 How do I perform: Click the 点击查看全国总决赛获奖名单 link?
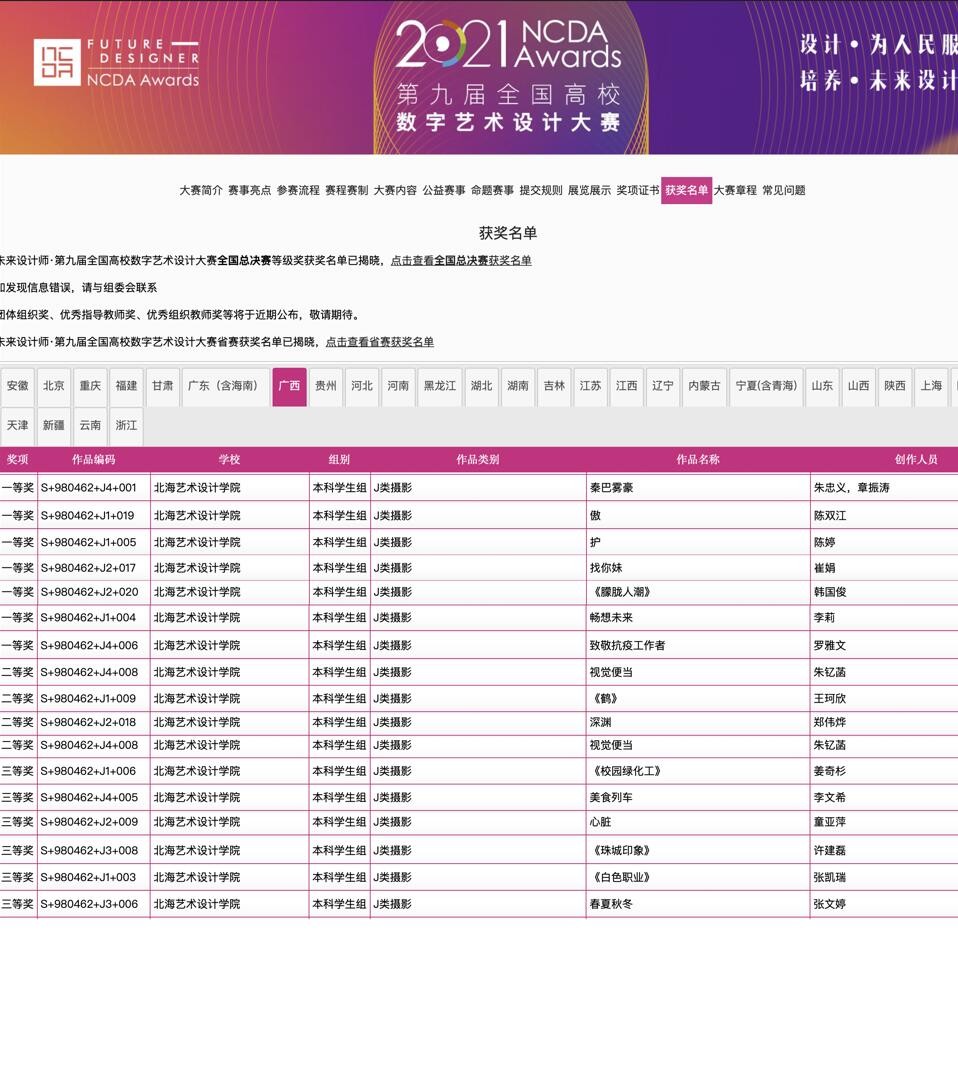pyautogui.click(x=461, y=260)
